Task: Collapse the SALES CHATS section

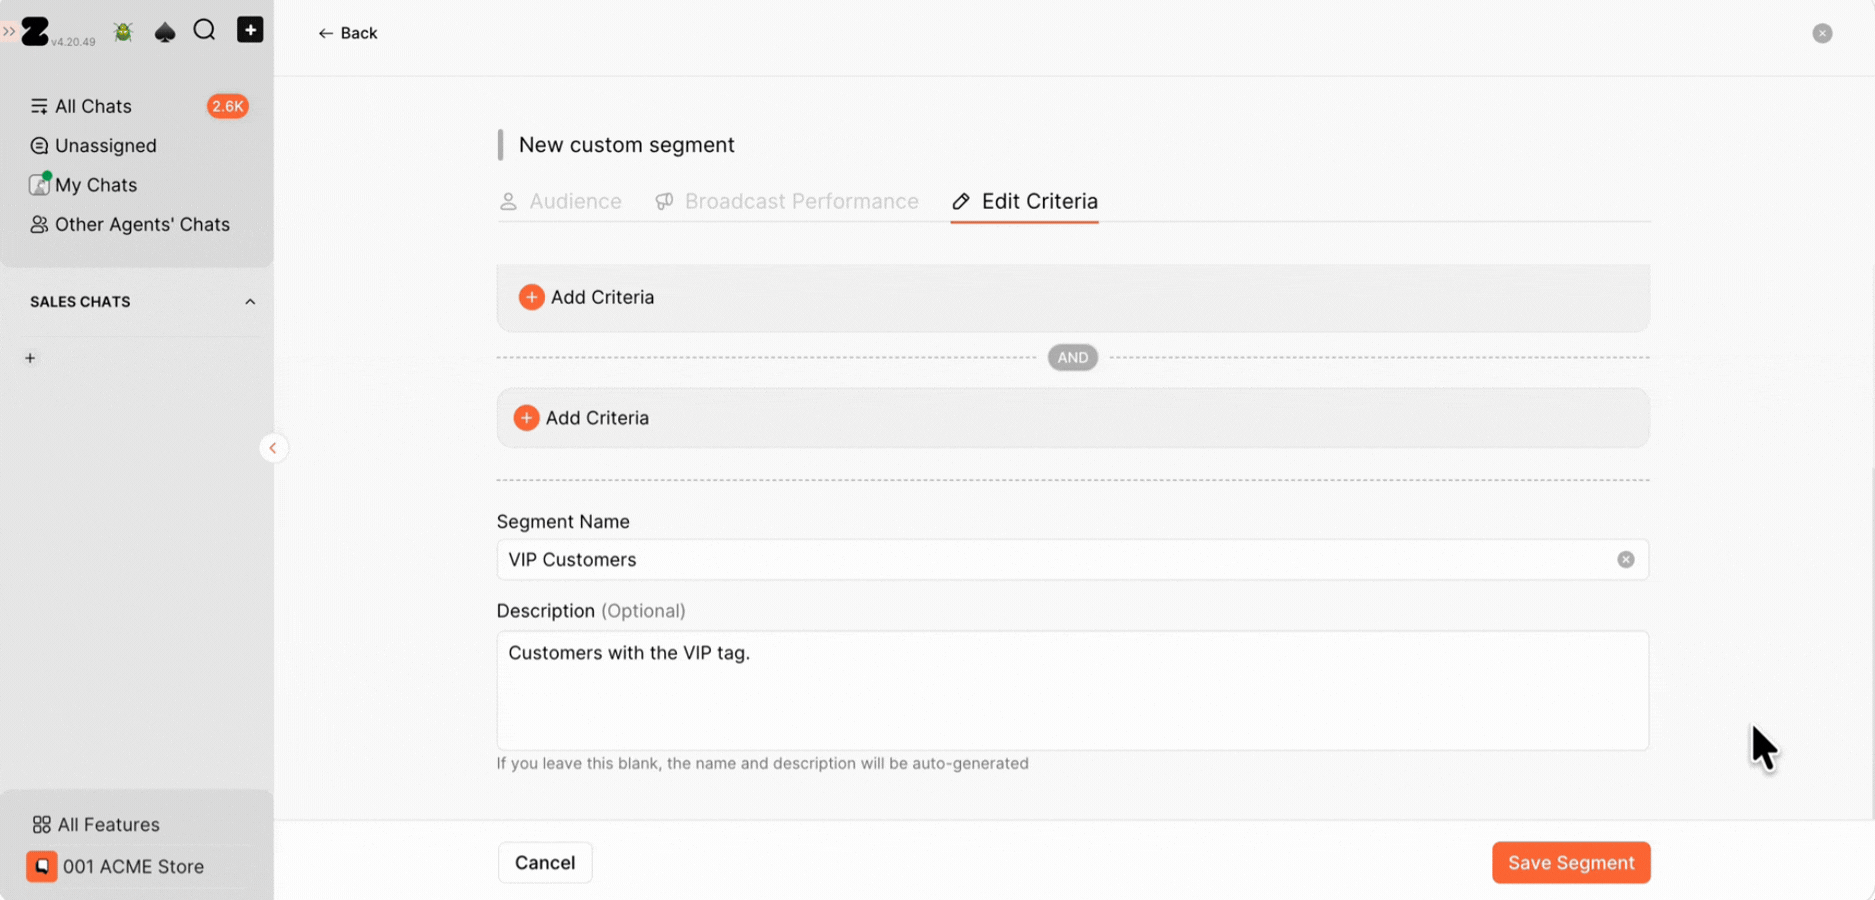Action: tap(250, 302)
